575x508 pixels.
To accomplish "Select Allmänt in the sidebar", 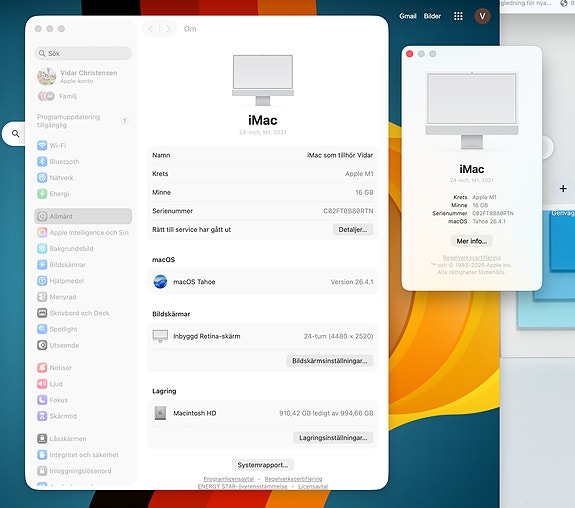I will coord(83,216).
